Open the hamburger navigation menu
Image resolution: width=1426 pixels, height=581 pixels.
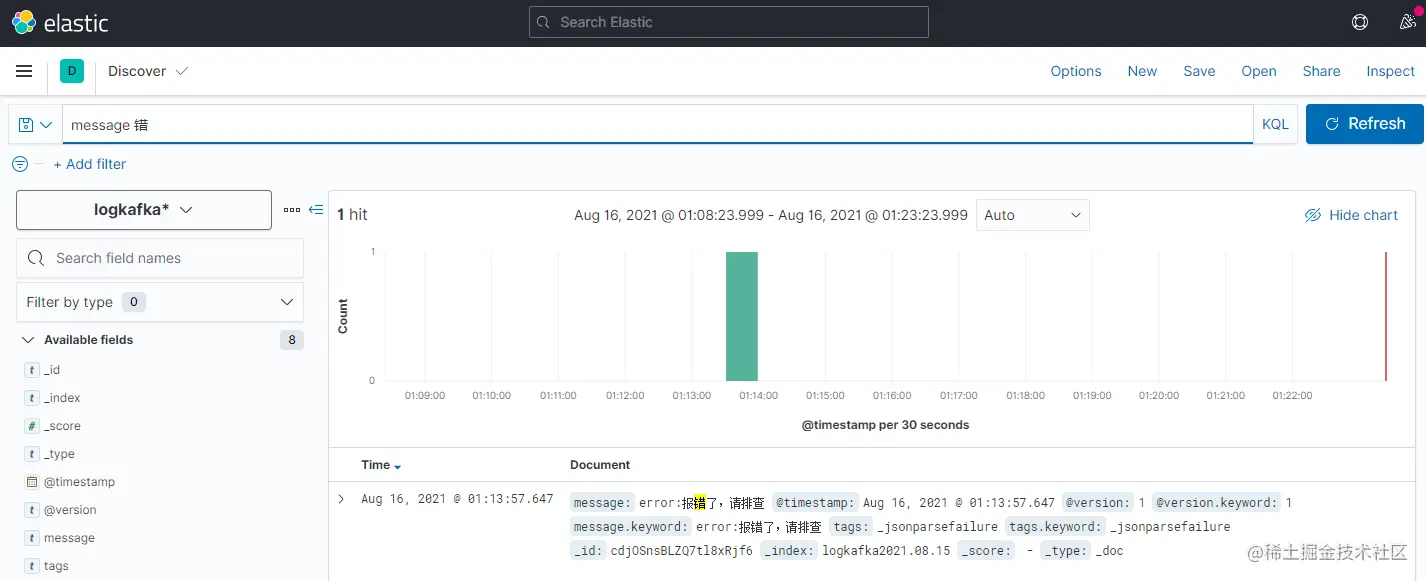pos(24,71)
